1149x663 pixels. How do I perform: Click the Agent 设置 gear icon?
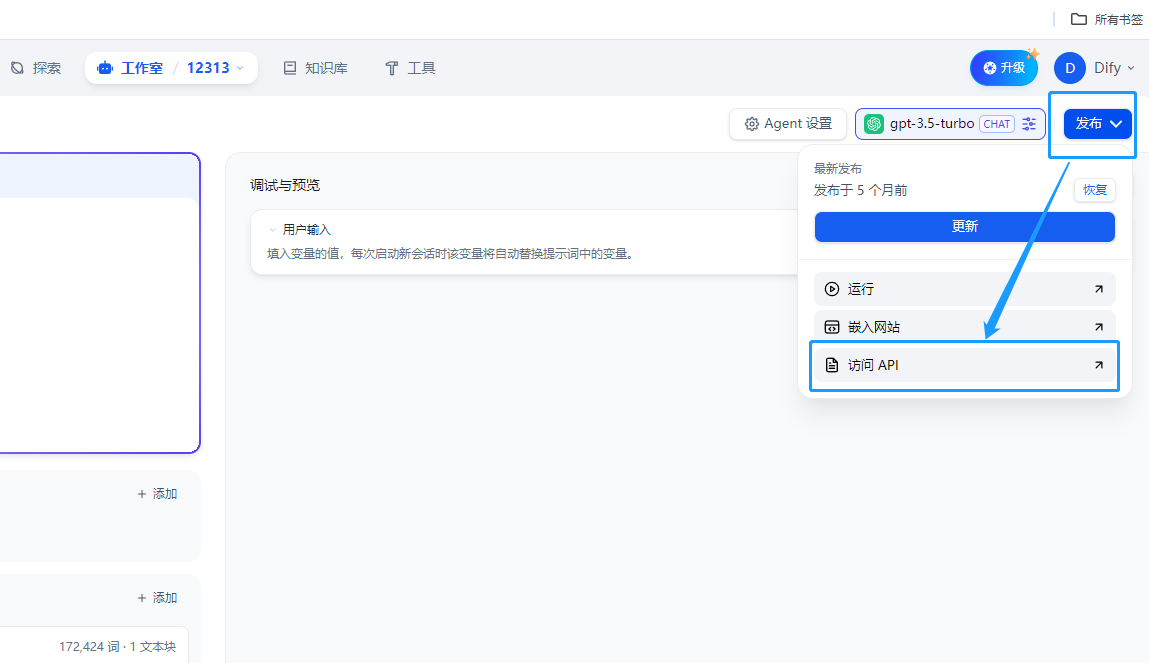(x=752, y=124)
